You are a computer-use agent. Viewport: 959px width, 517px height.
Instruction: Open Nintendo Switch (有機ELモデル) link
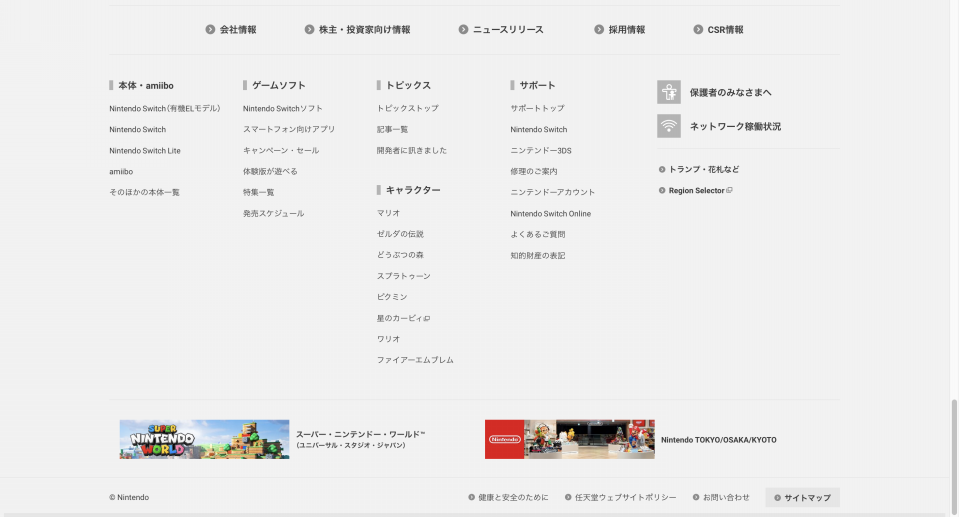(165, 108)
